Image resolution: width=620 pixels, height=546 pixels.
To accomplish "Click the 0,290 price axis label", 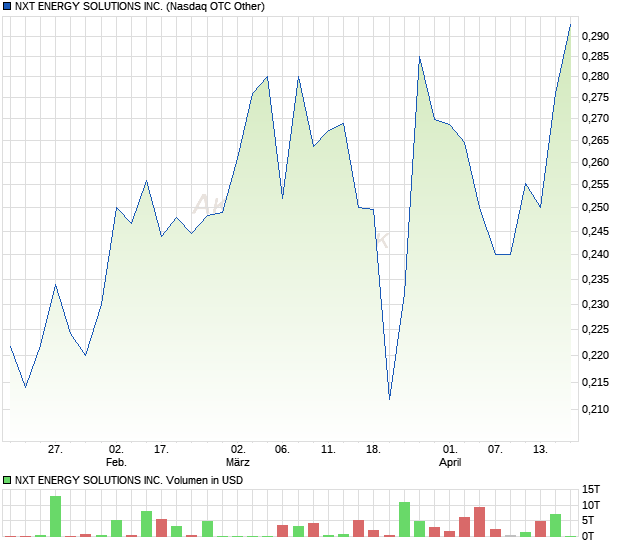I will coord(595,36).
